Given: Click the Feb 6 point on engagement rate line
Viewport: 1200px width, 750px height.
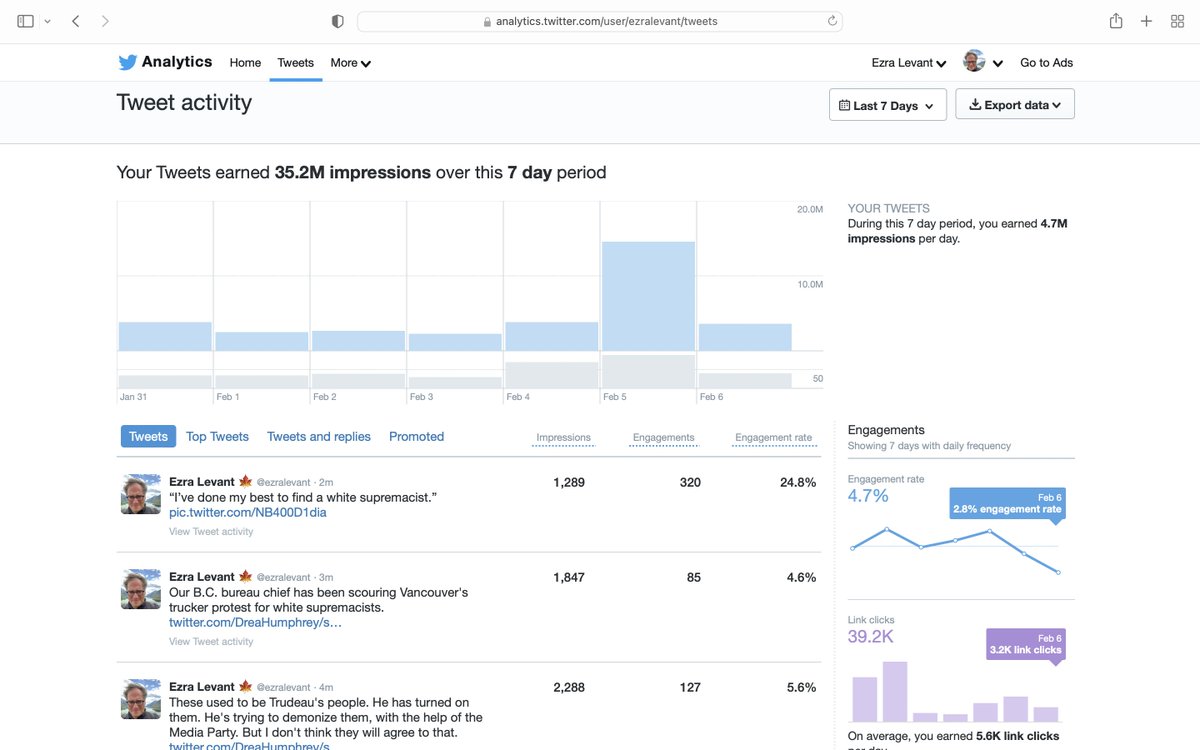Looking at the screenshot, I should point(1058,572).
